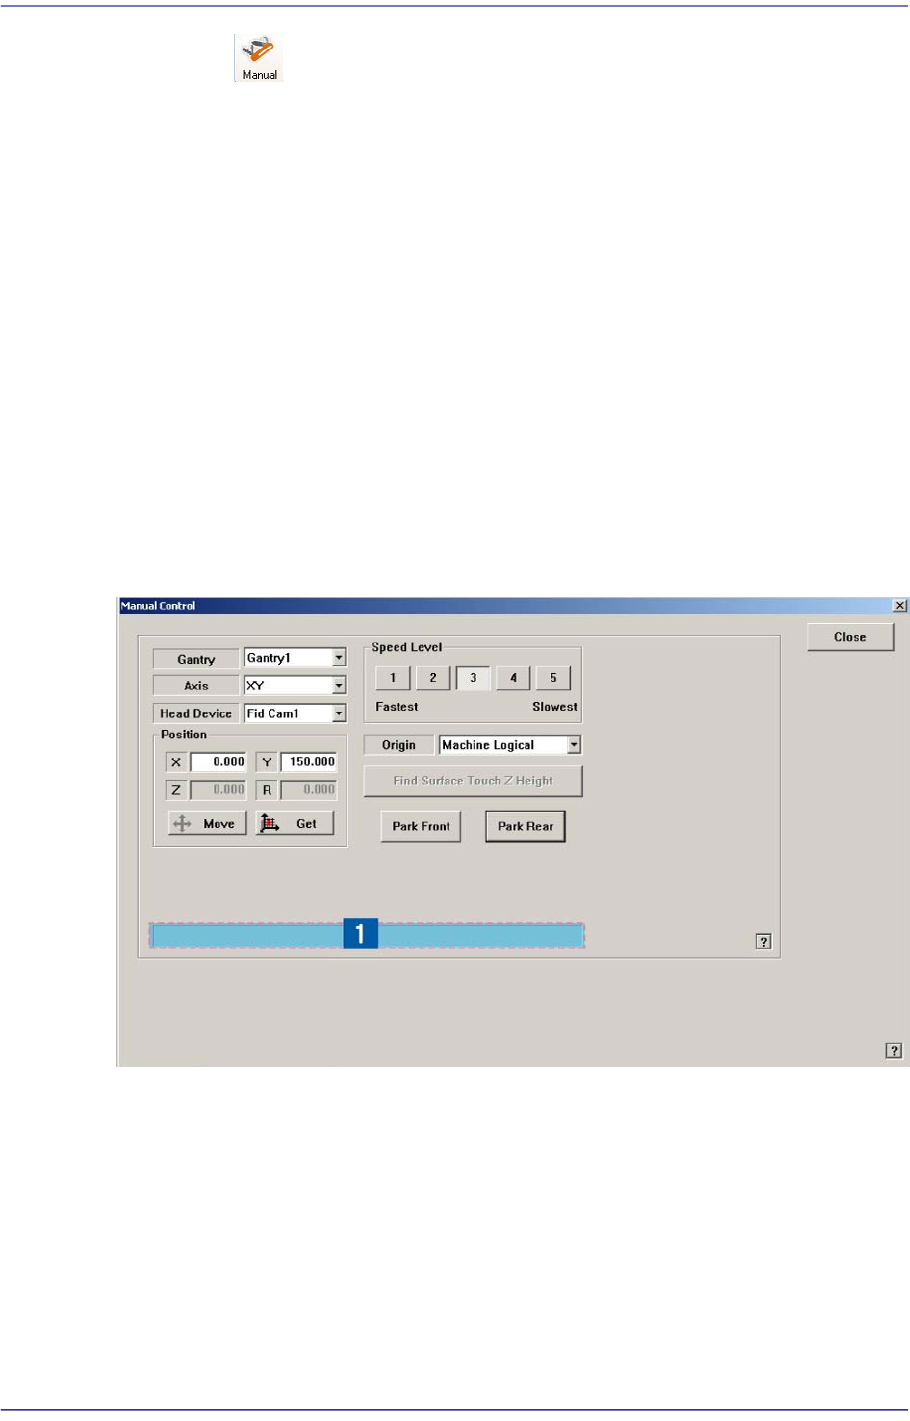The image size is (910, 1421).
Task: Click the Axis label button
Action: pos(196,686)
